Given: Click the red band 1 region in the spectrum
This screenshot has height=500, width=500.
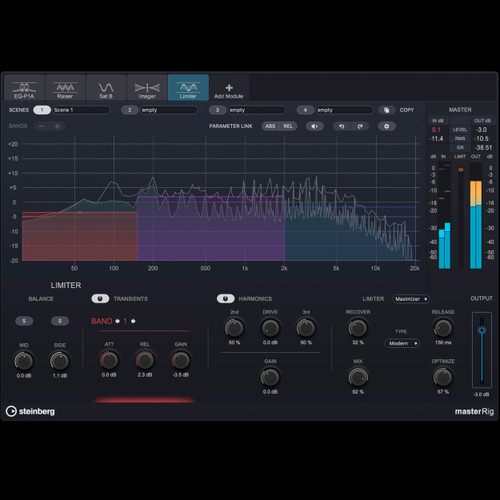Looking at the screenshot, I should point(79,237).
